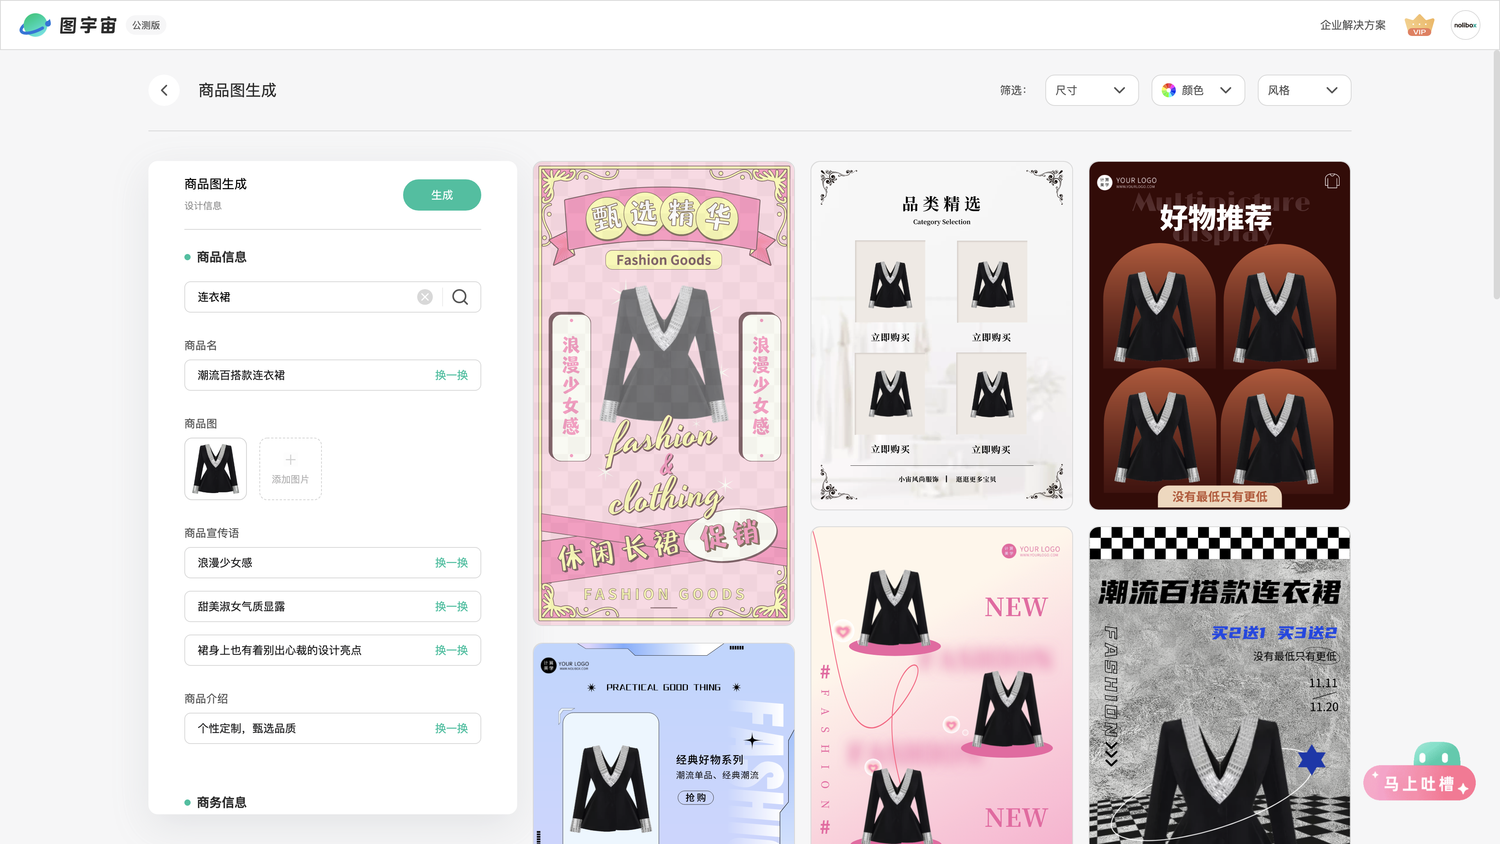Click the plus icon to add image

pos(290,460)
